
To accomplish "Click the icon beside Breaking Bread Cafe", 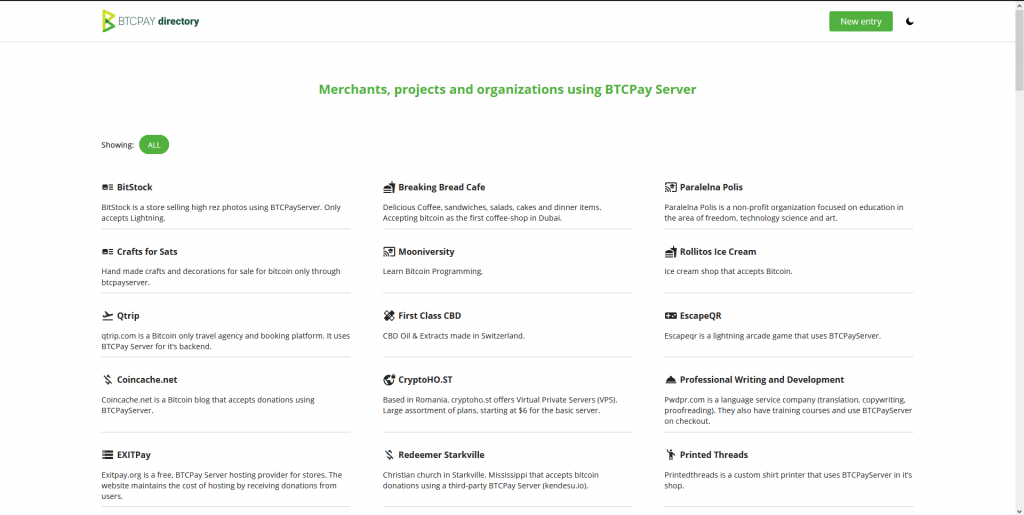I will [389, 187].
